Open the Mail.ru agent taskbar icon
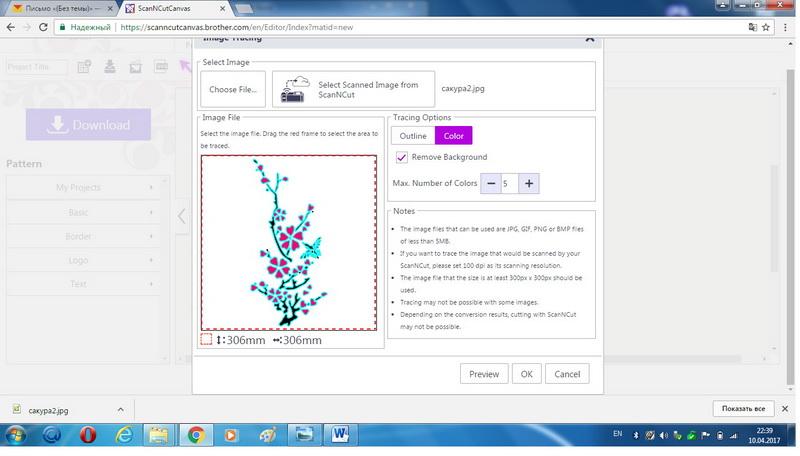This screenshot has width=800, height=456. click(52, 435)
